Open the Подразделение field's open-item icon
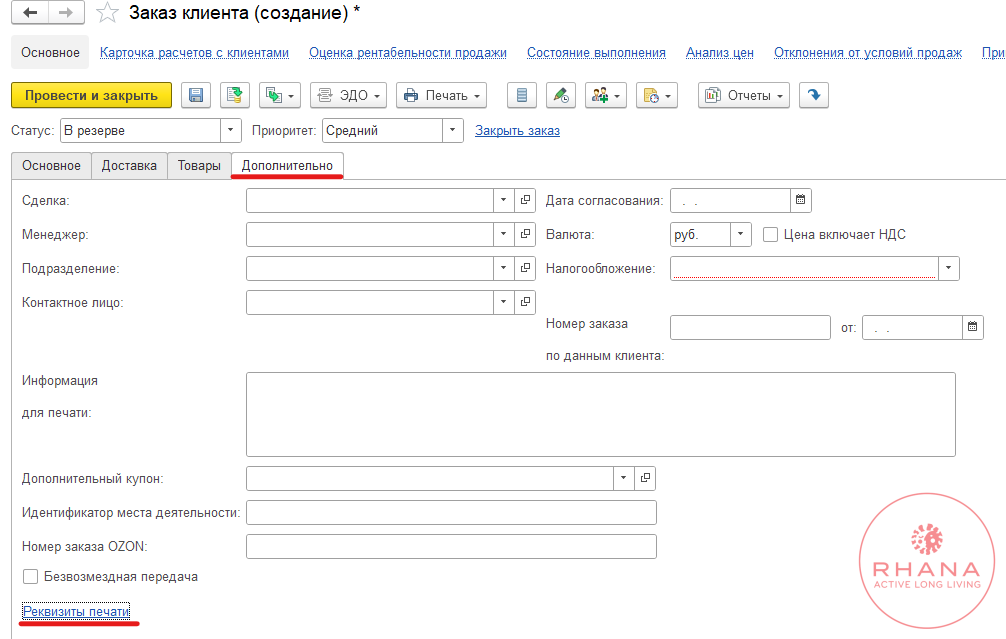This screenshot has width=1006, height=639. click(x=525, y=268)
